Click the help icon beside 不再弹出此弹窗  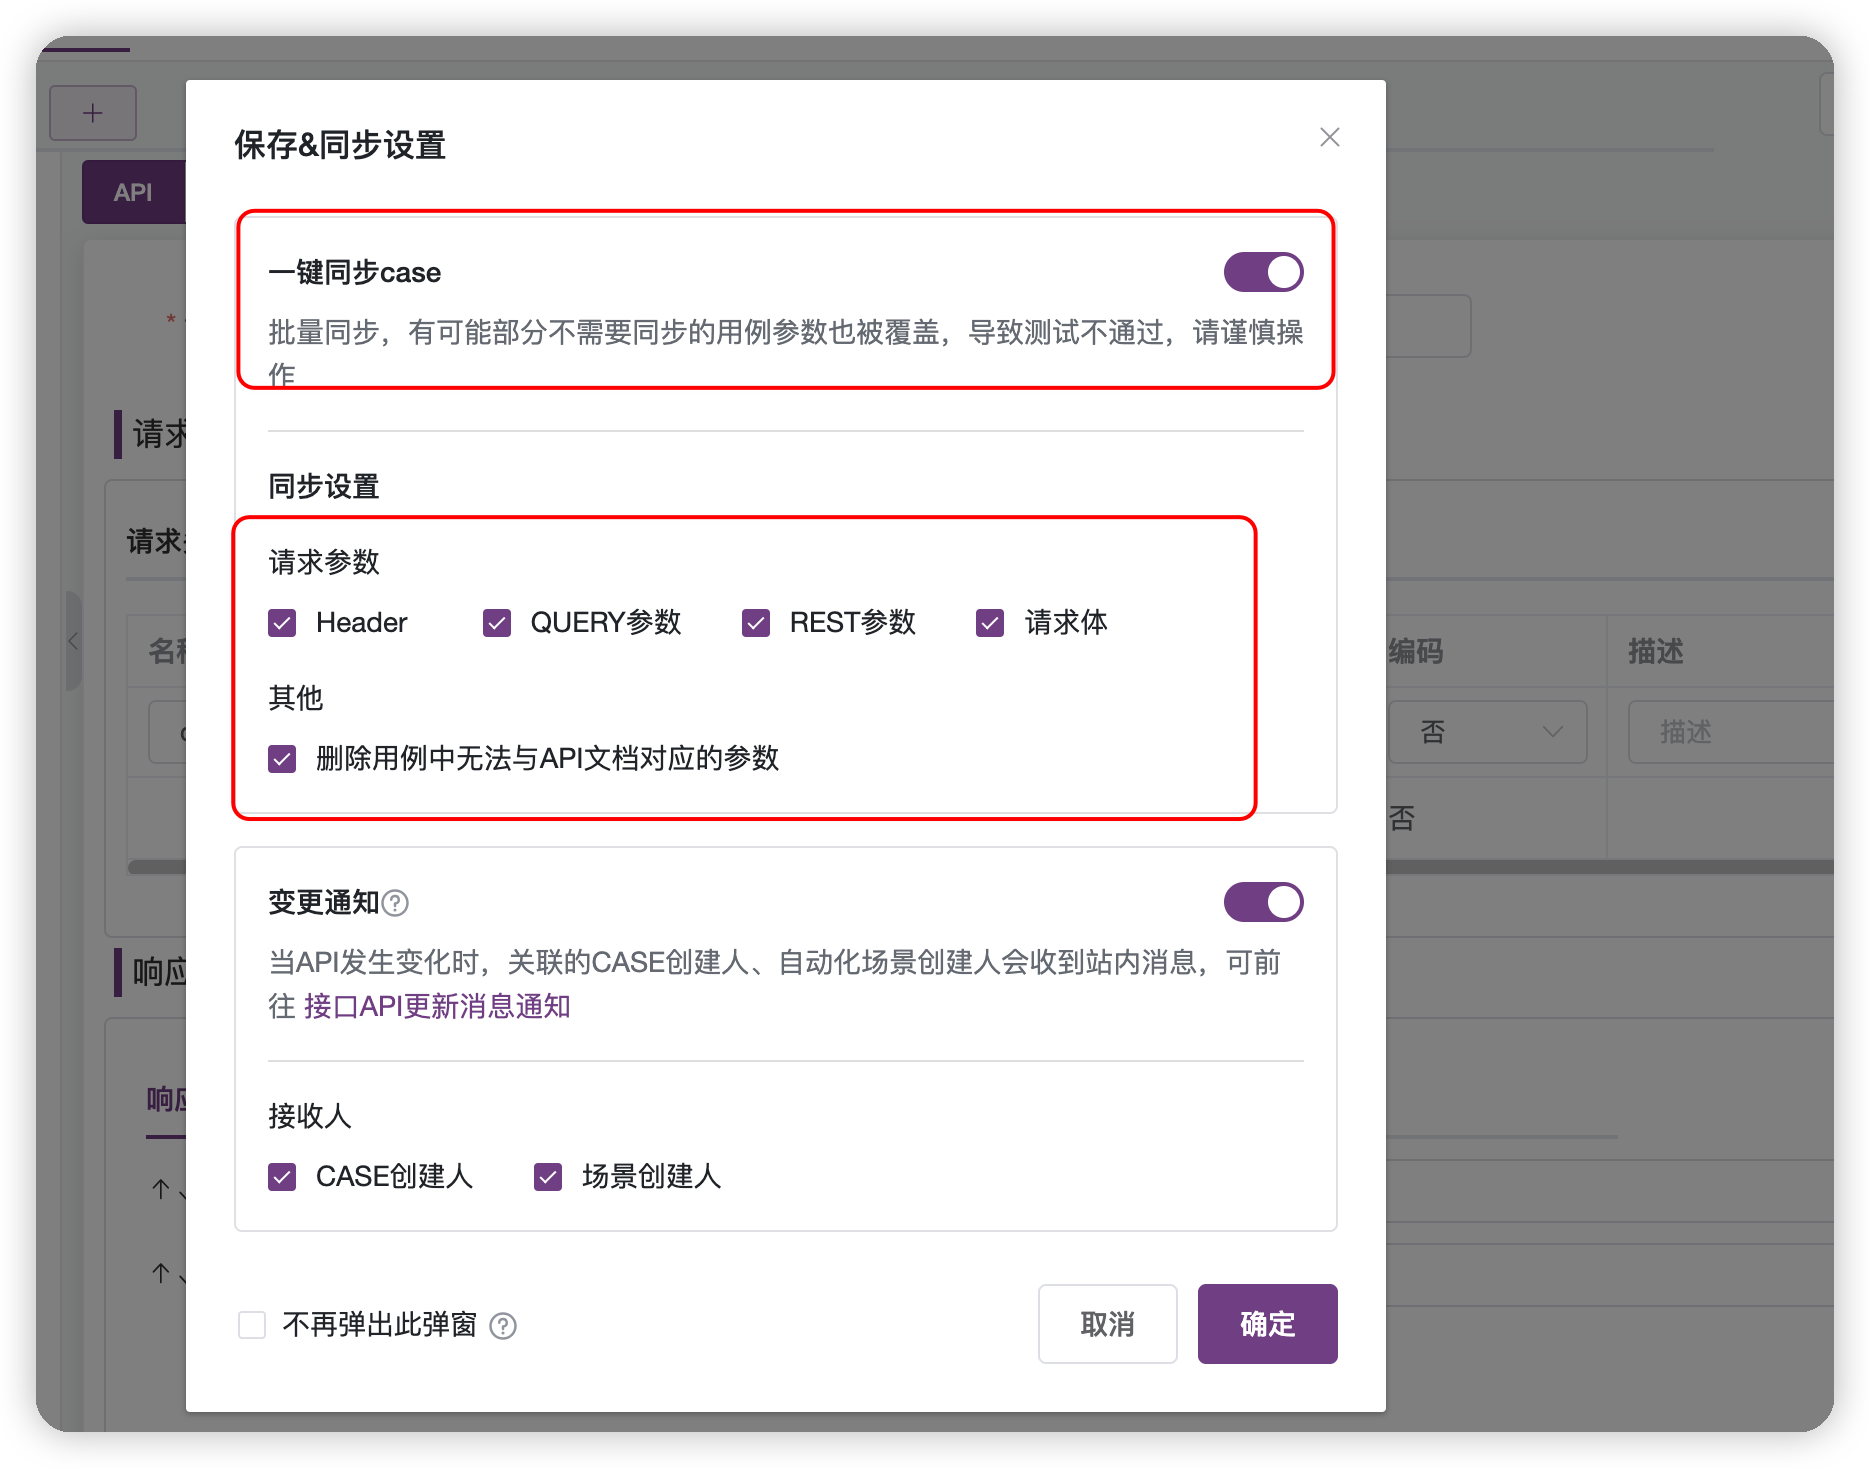(x=505, y=1324)
